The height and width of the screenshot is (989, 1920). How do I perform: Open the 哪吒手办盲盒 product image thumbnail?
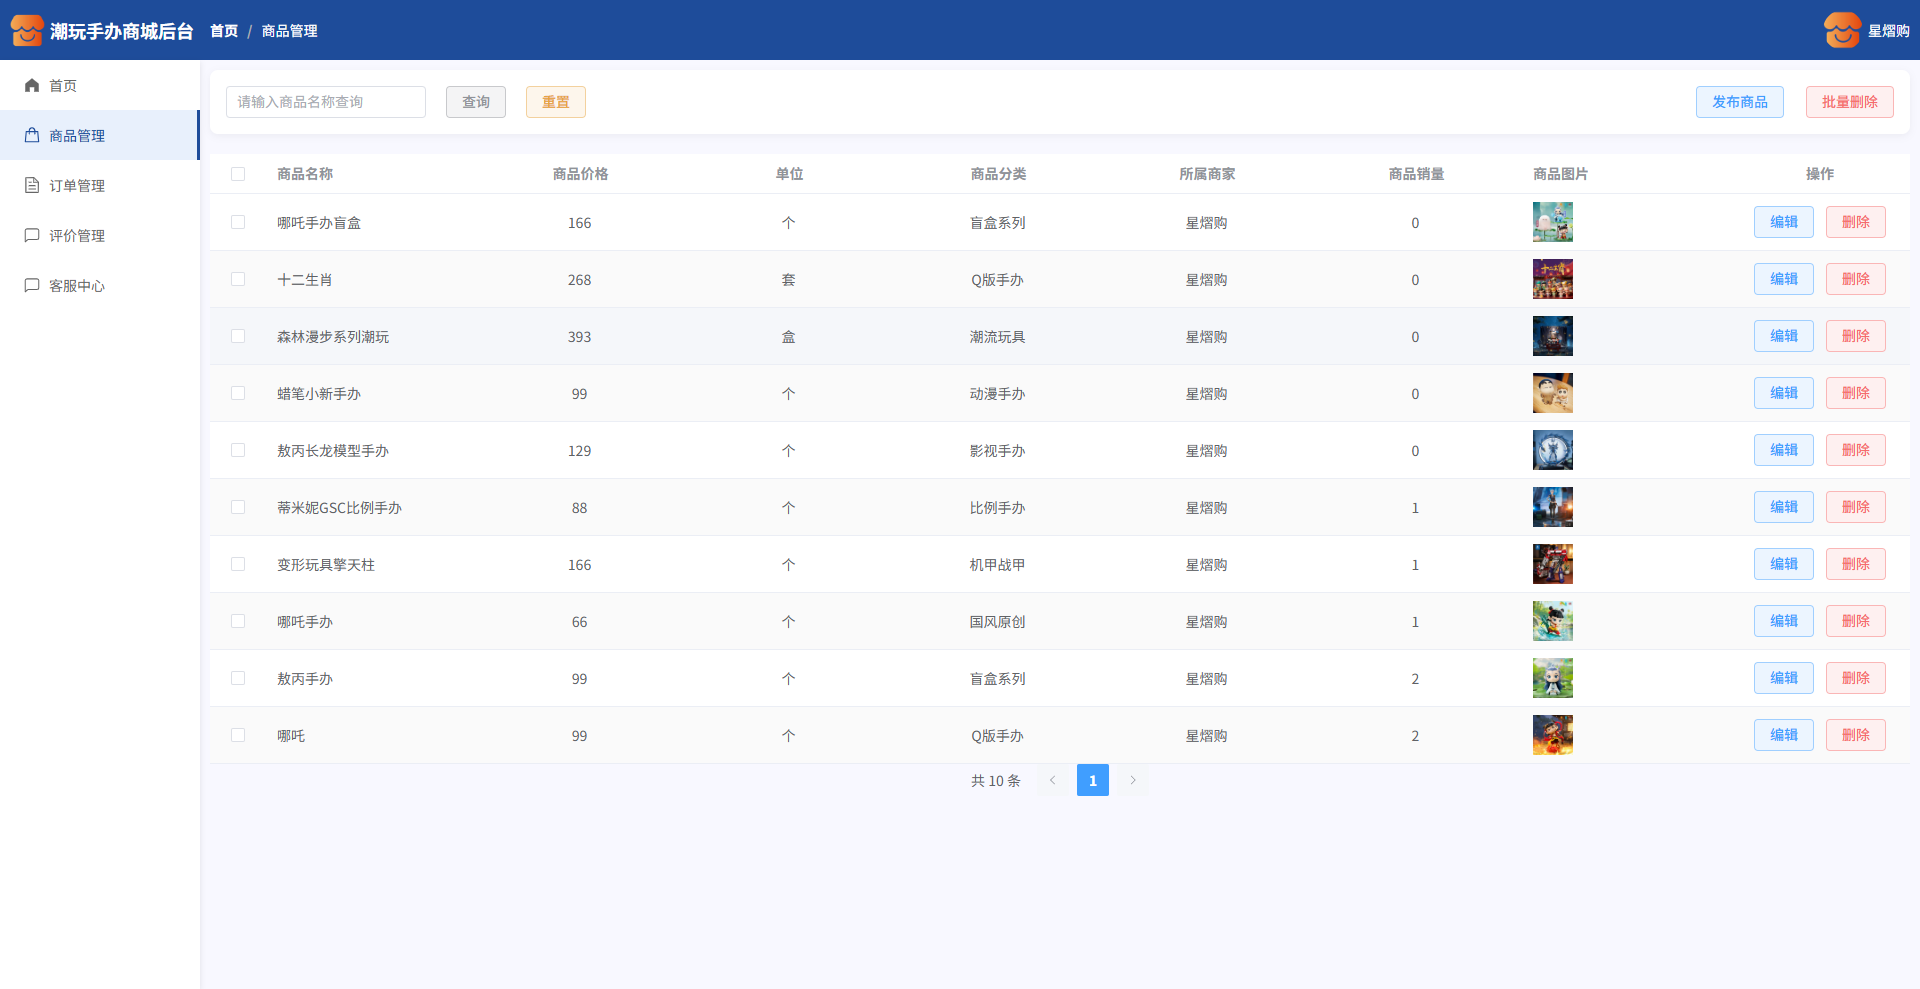(x=1552, y=222)
